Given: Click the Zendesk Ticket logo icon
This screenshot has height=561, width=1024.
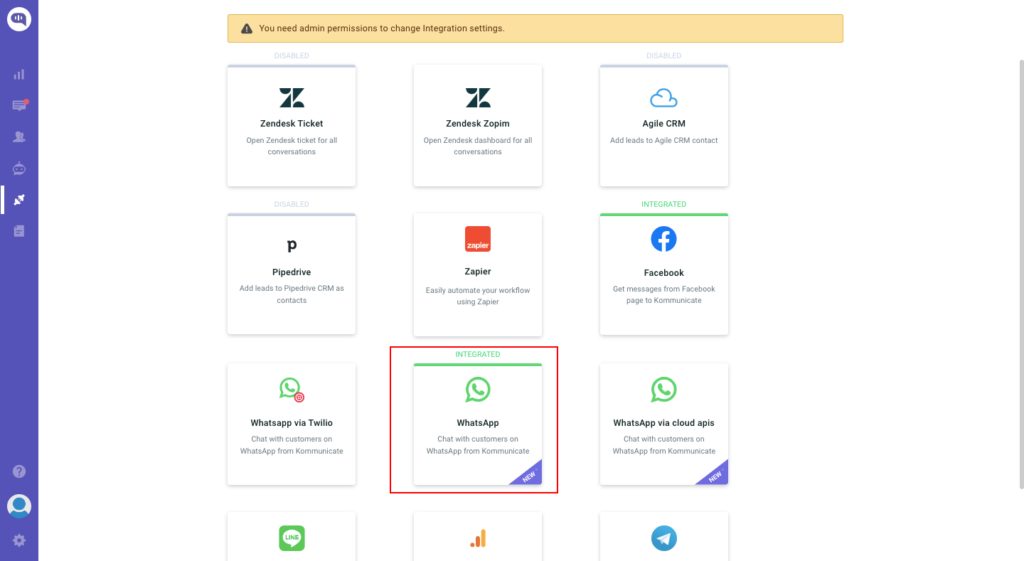Looking at the screenshot, I should pyautogui.click(x=291, y=98).
